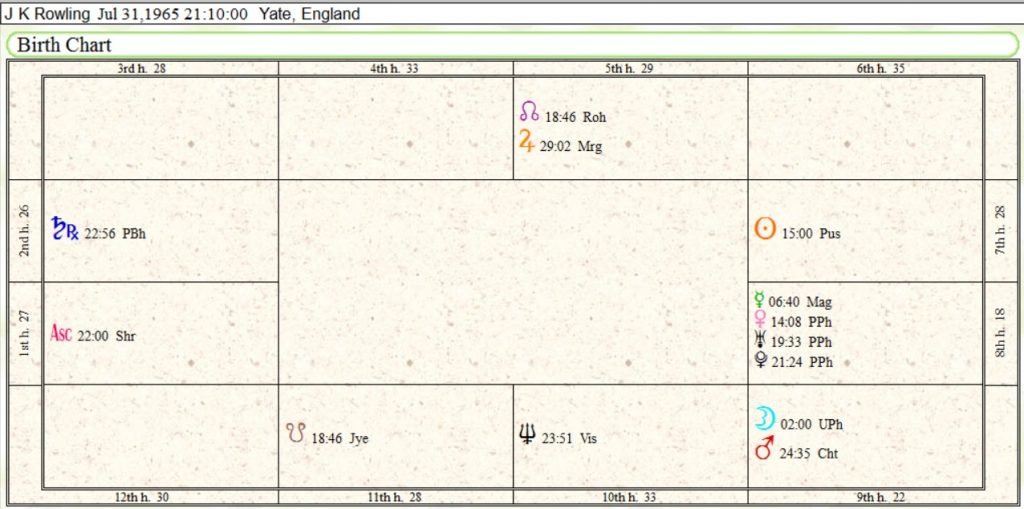This screenshot has width=1024, height=509.
Task: Click the pink Venus glyph
Action: pos(760,320)
